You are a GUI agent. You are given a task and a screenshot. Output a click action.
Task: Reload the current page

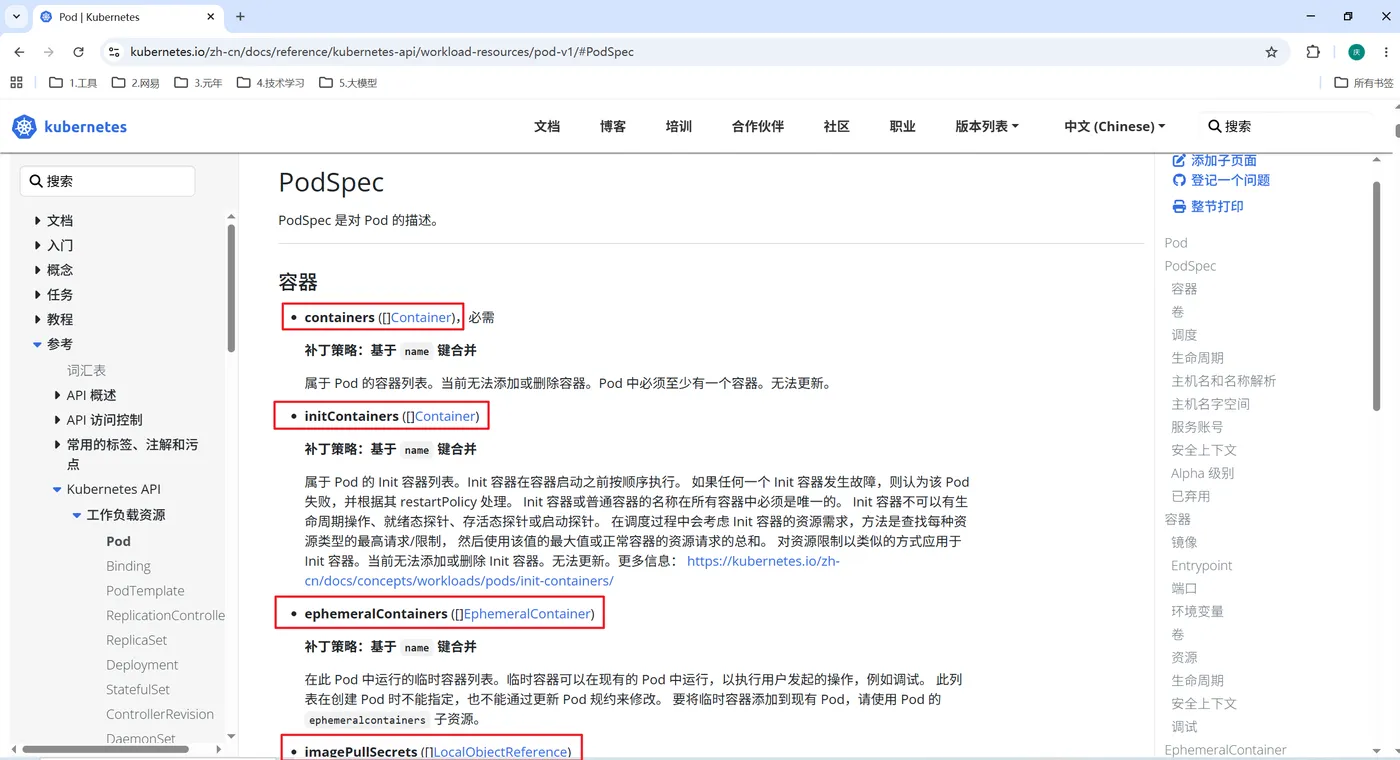tap(78, 52)
